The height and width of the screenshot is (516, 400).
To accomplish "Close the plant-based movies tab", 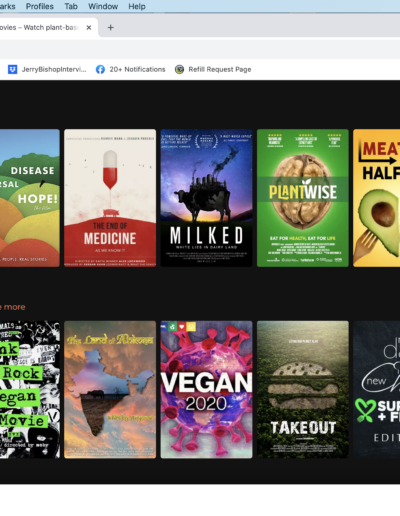I will pyautogui.click(x=89, y=27).
